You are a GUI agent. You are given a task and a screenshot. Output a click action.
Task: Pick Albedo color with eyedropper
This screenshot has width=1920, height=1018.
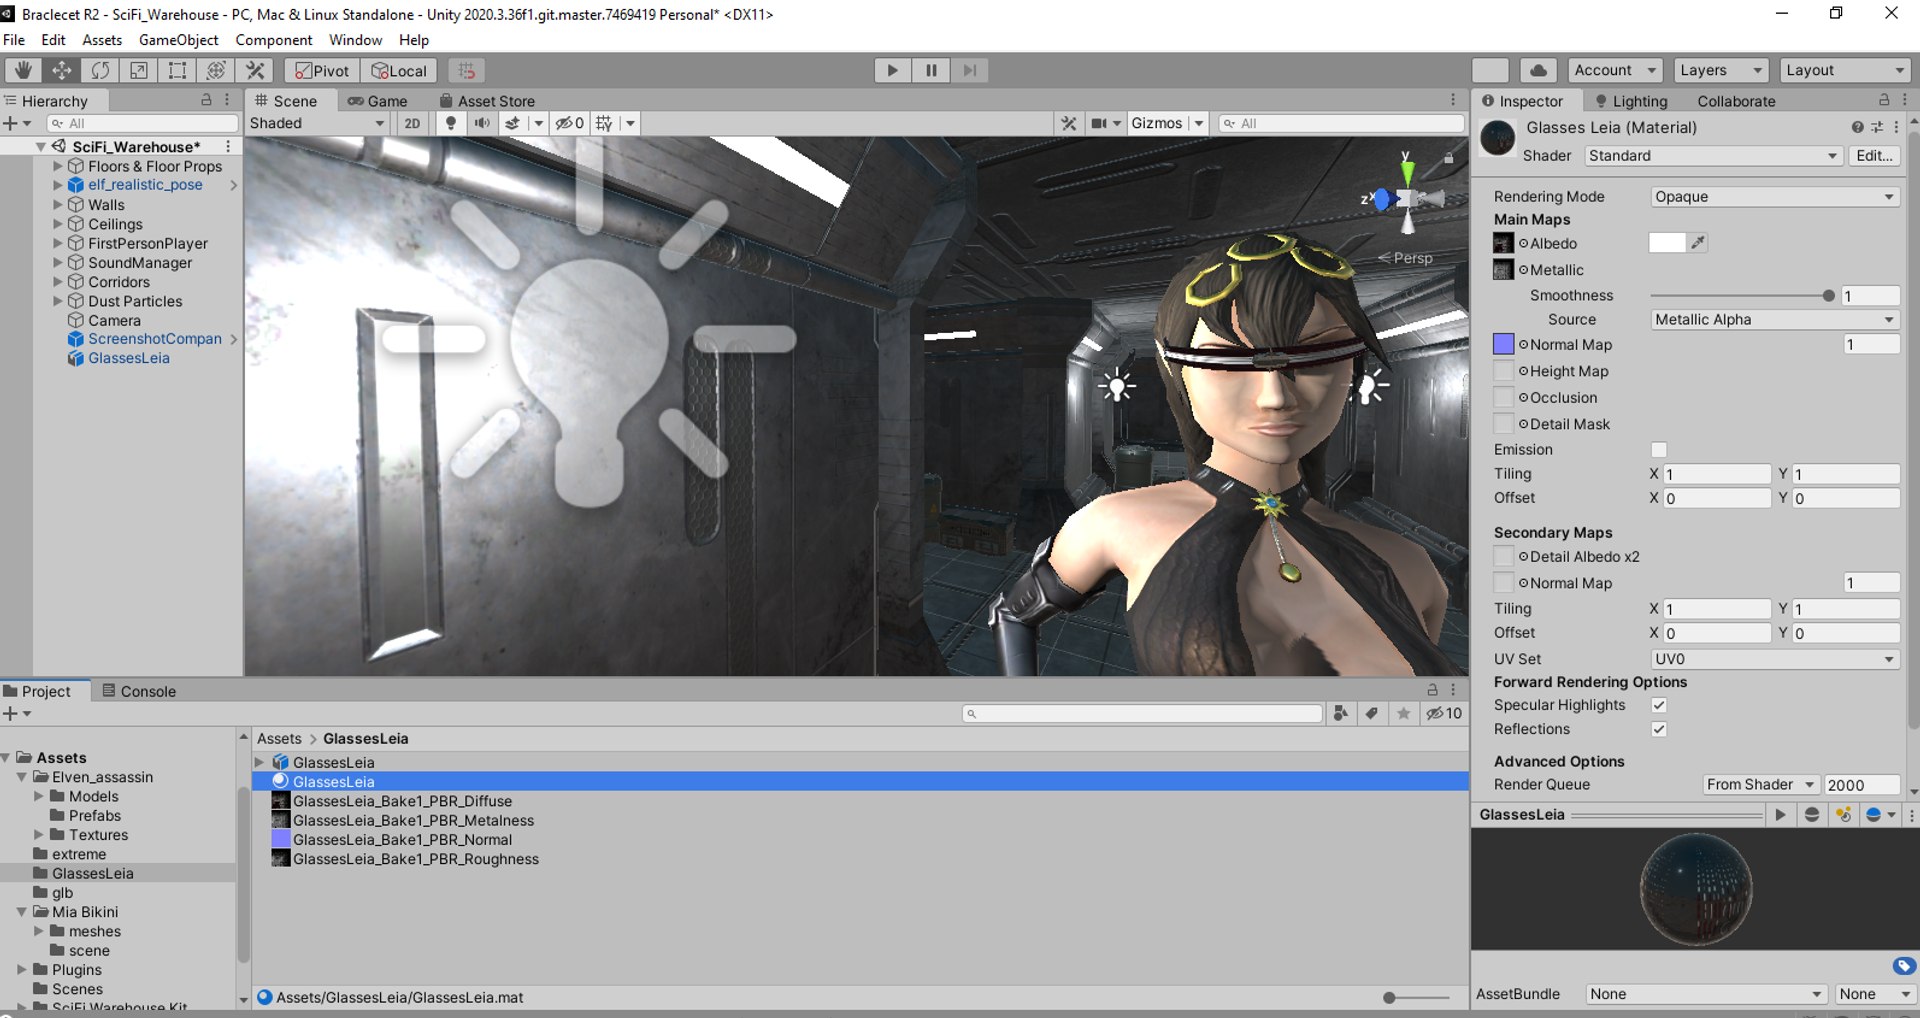pyautogui.click(x=1698, y=242)
